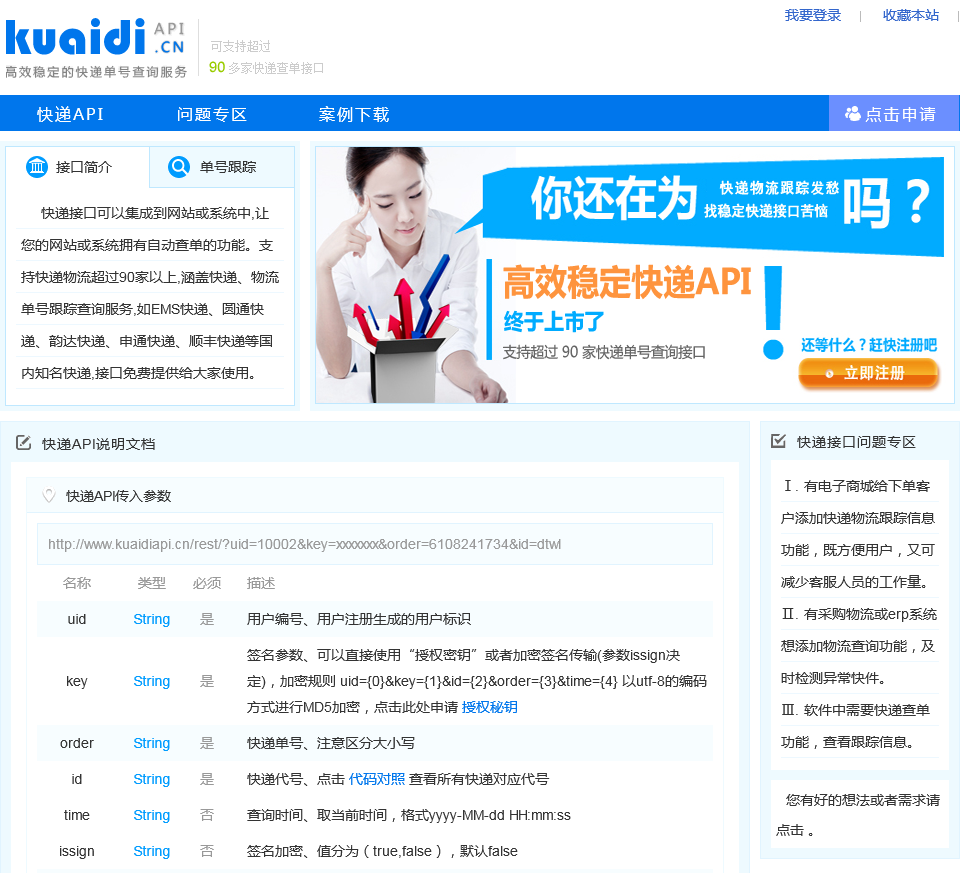Viewport: 960px width, 873px height.
Task: Switch to the 单号跟踪 tab
Action: pos(222,167)
